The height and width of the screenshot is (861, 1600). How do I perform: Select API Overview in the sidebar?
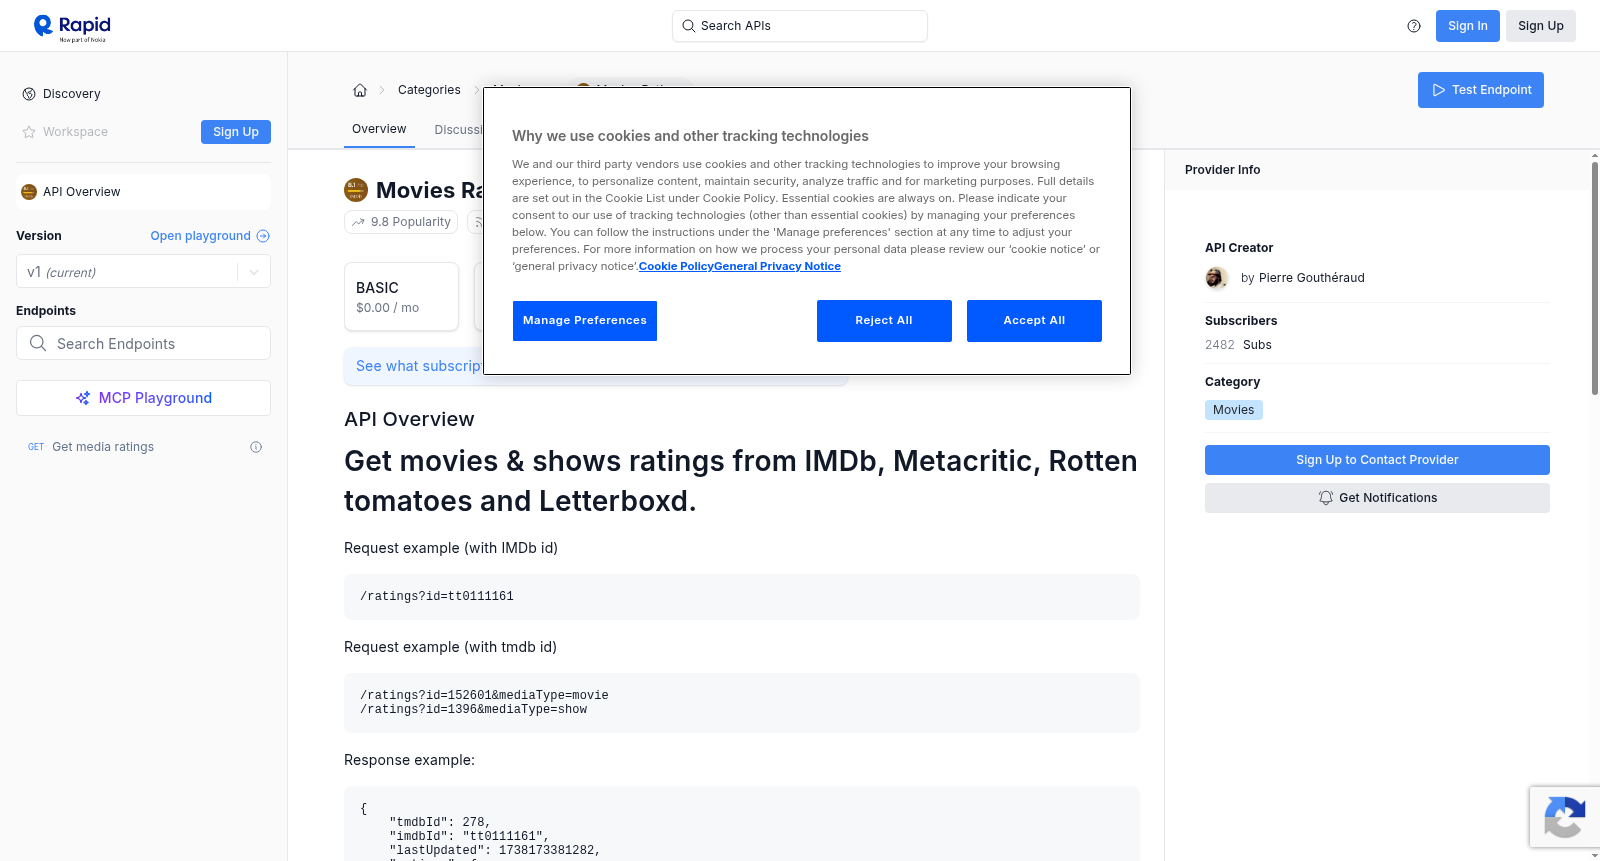coord(144,192)
